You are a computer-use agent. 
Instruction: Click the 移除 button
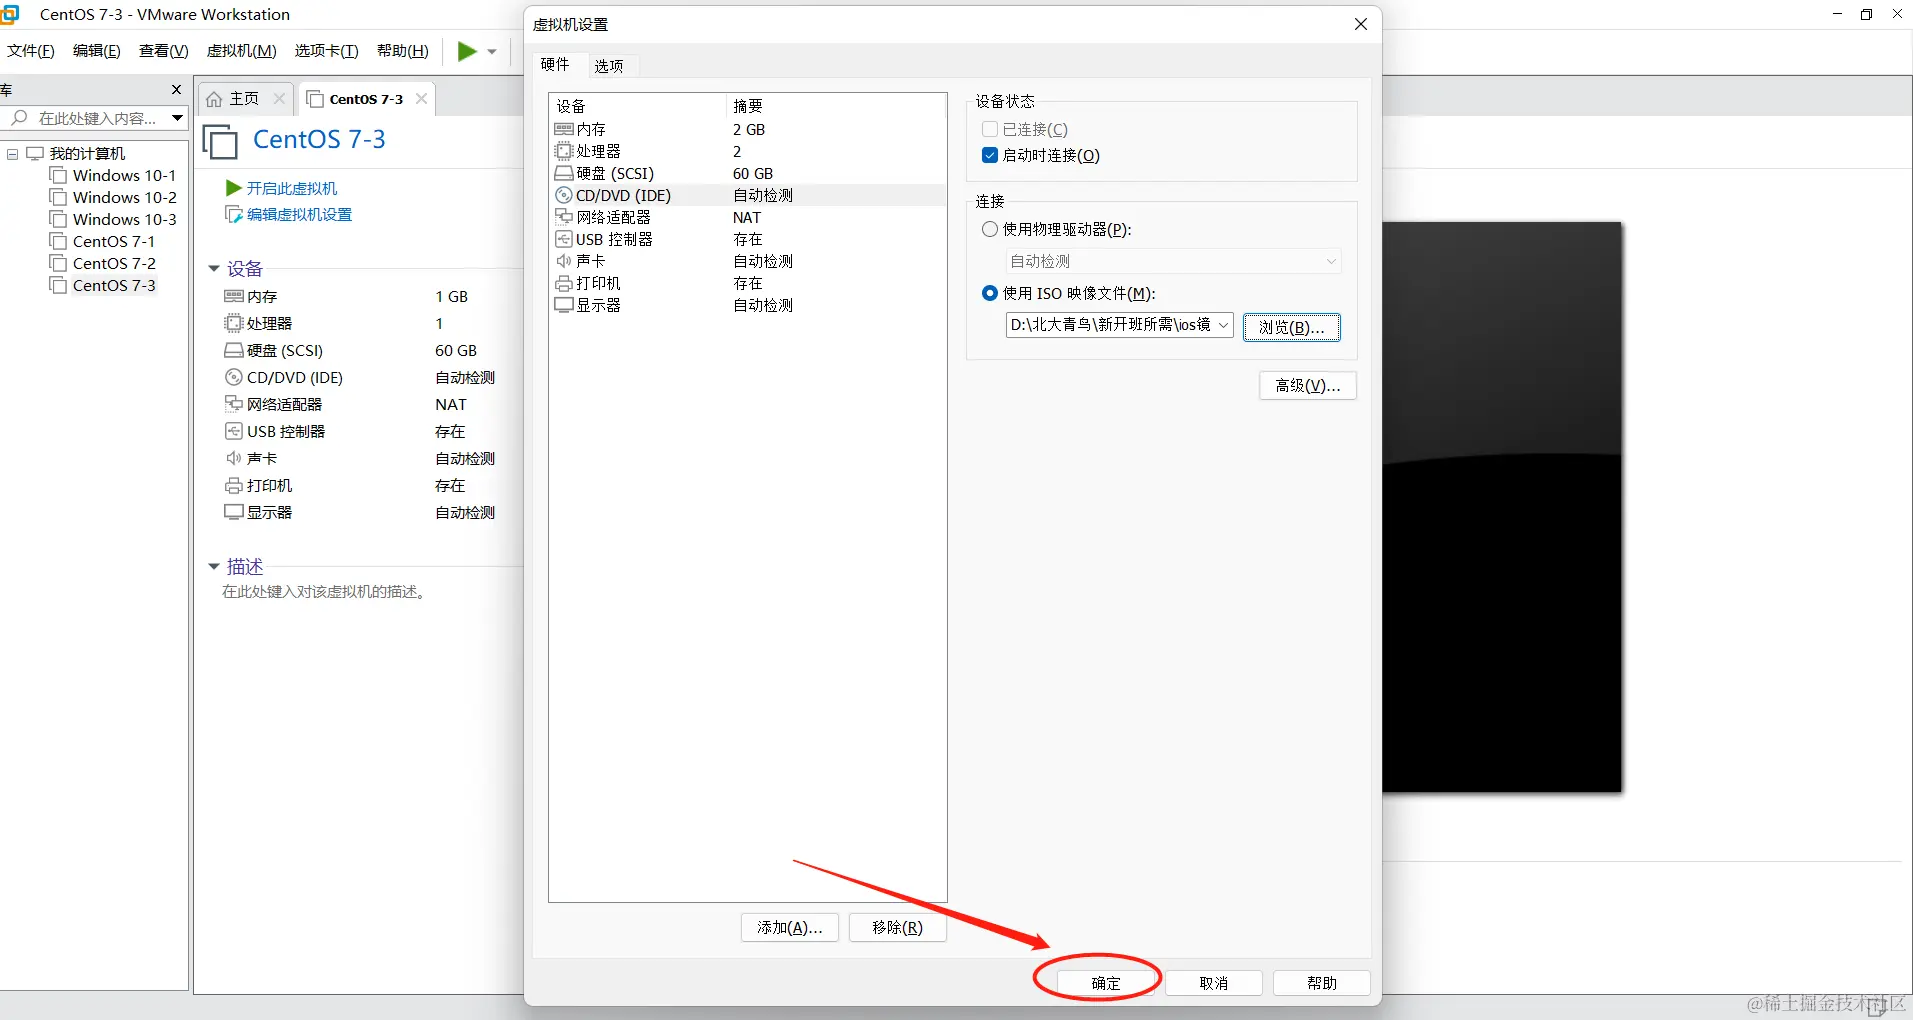click(898, 928)
